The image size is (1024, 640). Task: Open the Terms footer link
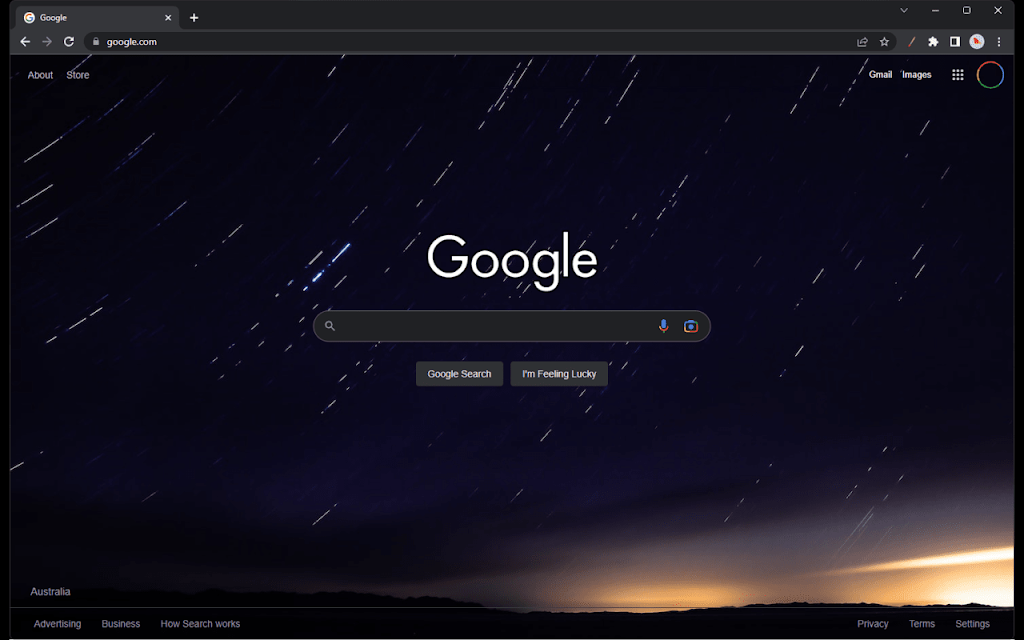(921, 624)
